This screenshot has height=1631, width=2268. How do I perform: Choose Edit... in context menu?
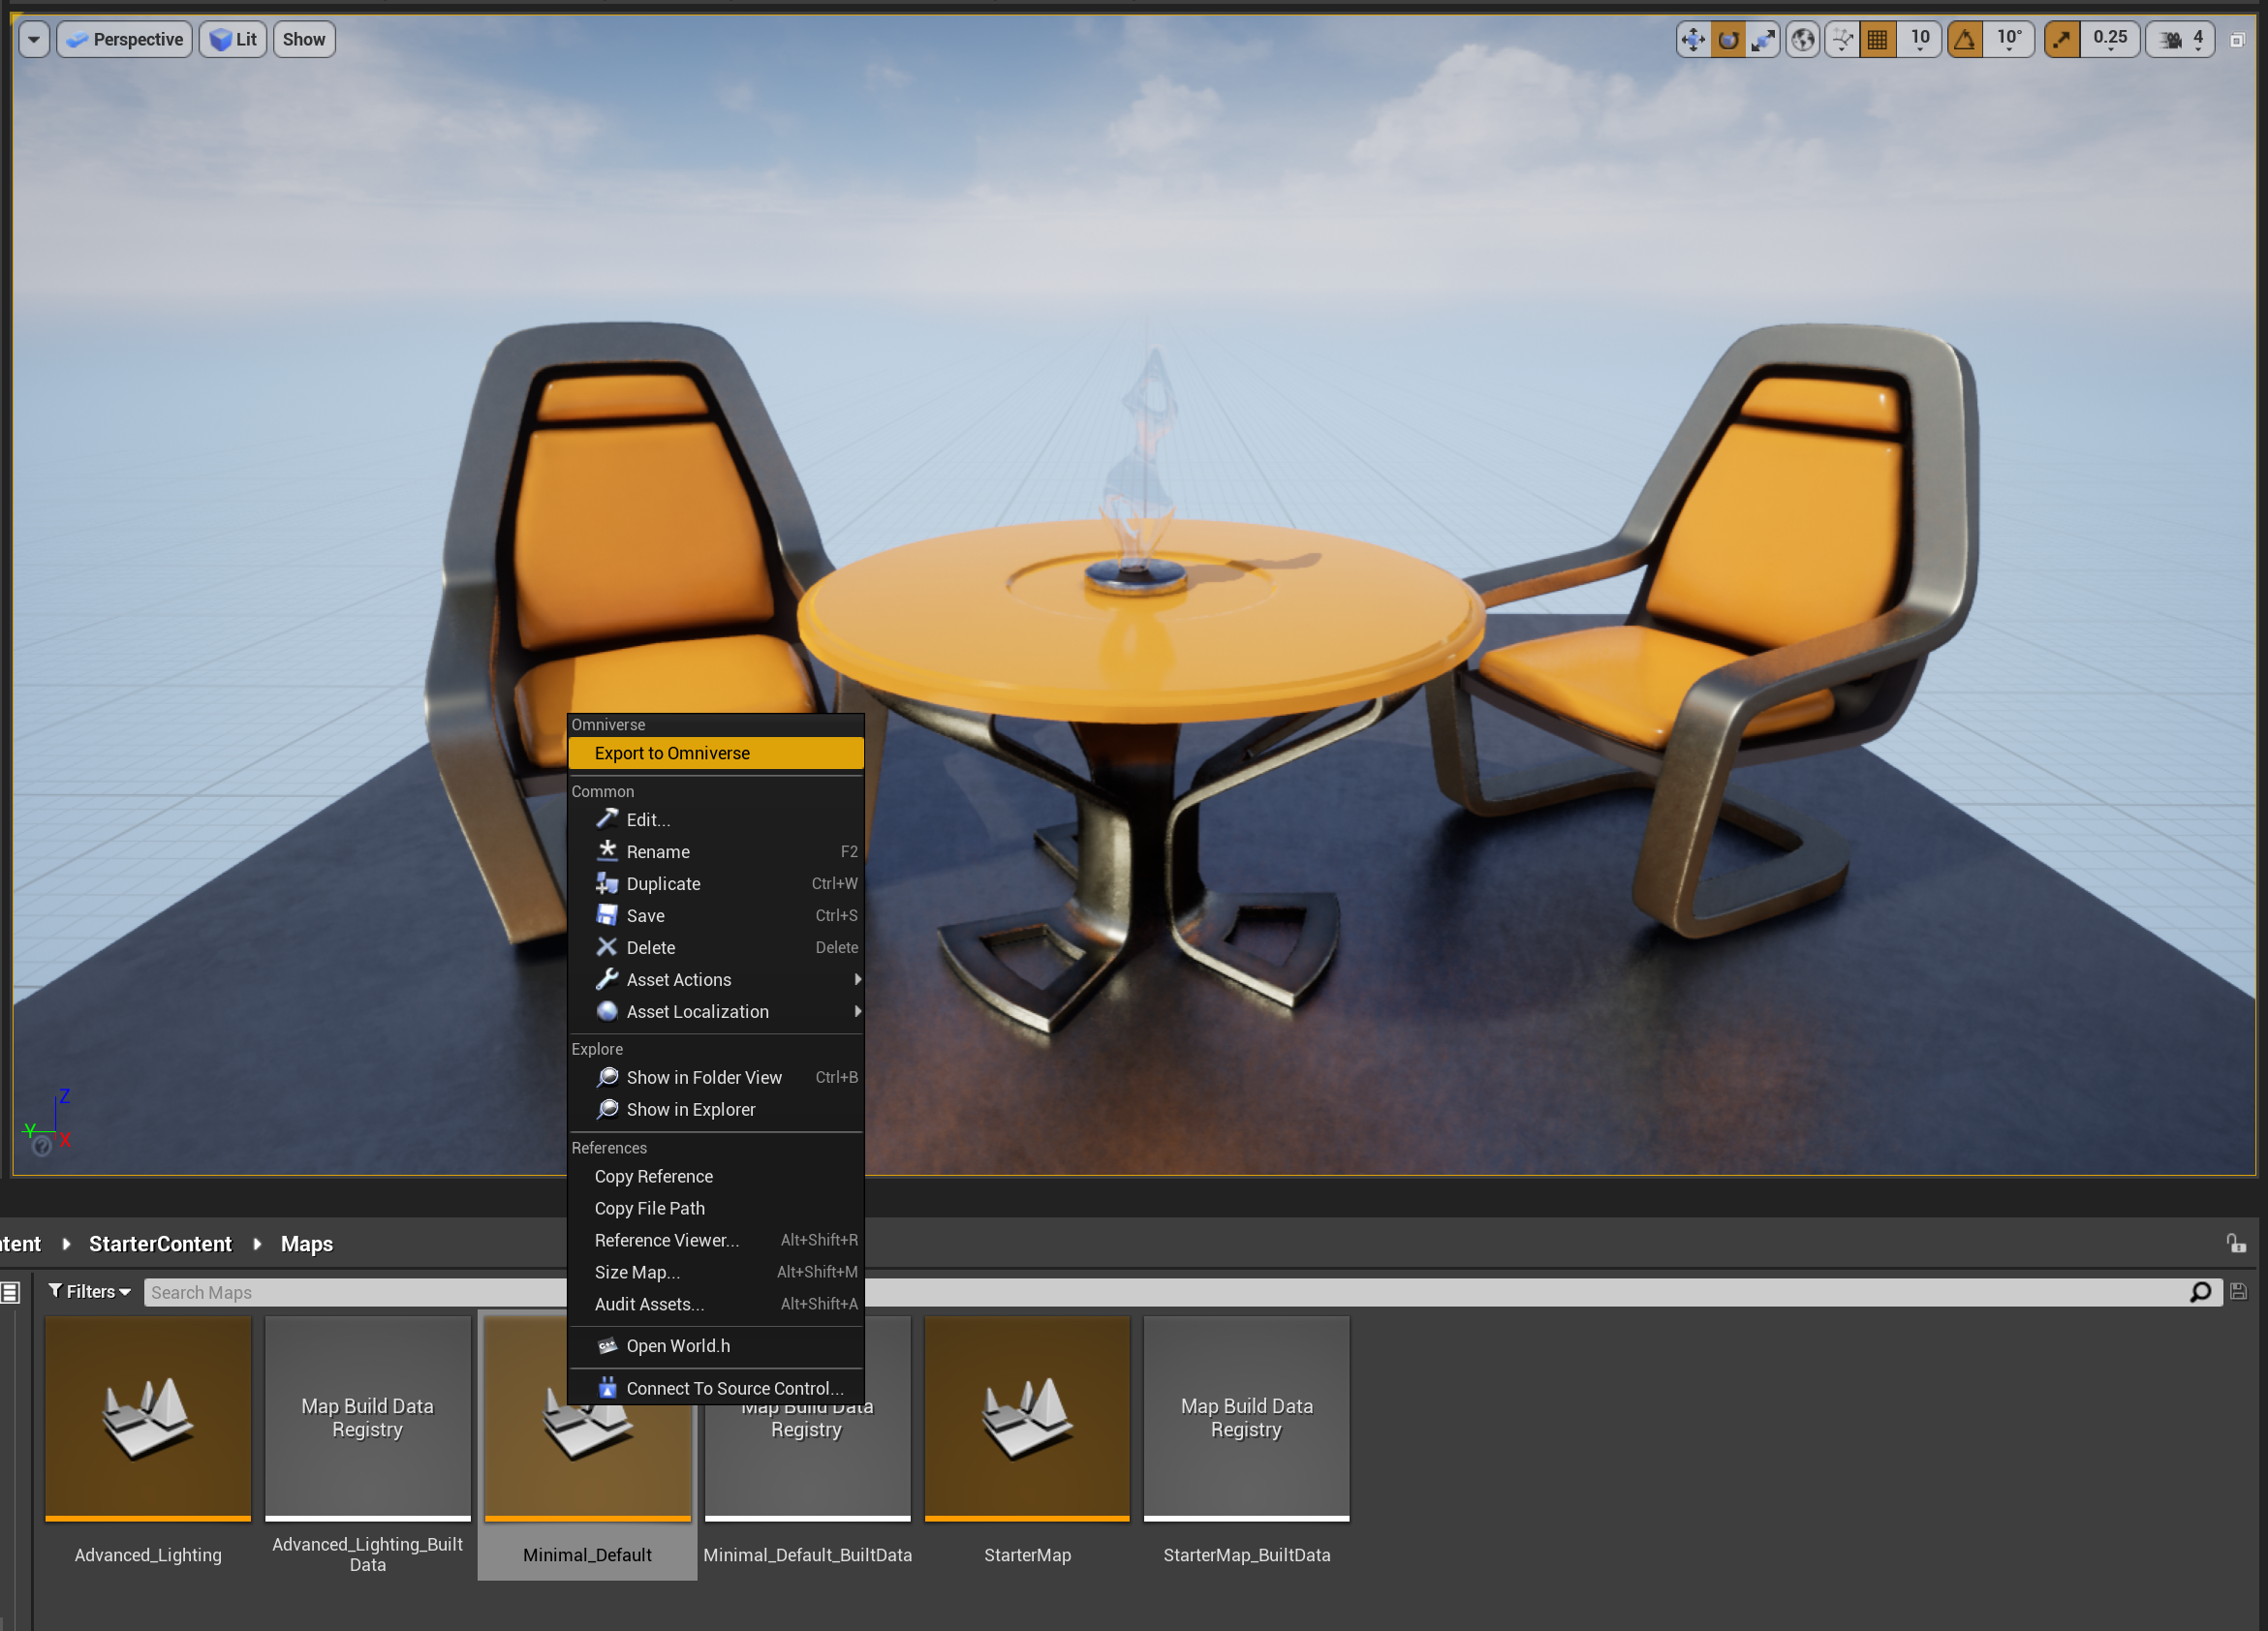click(716, 820)
